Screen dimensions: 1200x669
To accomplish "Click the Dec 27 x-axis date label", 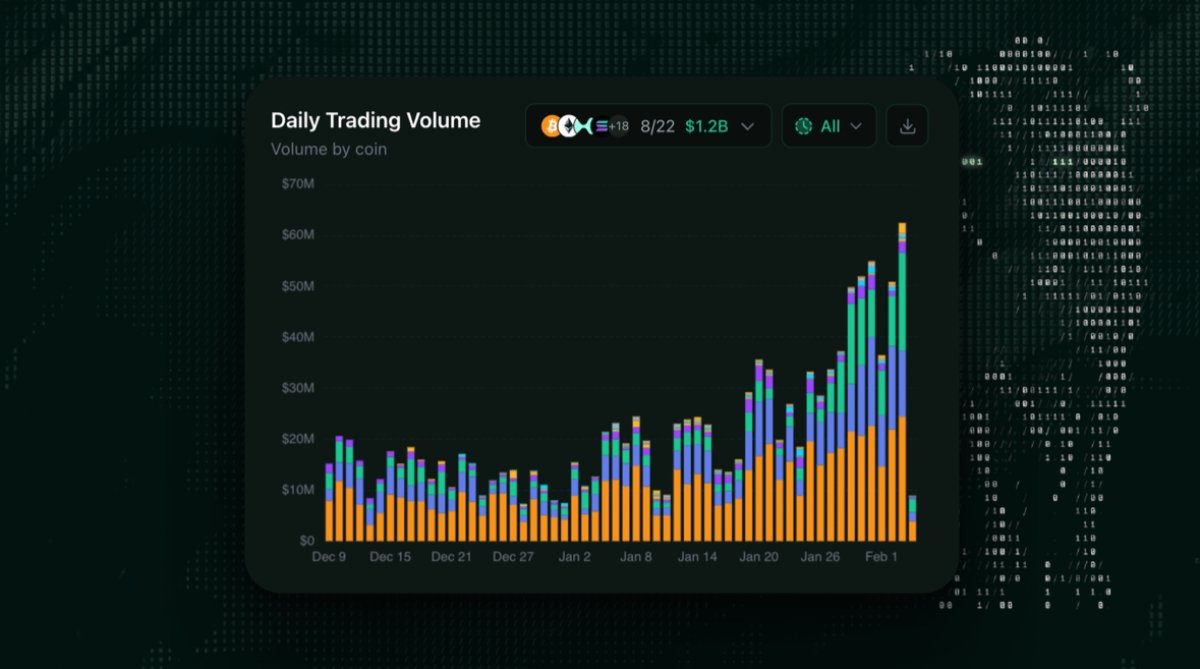I will click(x=513, y=557).
